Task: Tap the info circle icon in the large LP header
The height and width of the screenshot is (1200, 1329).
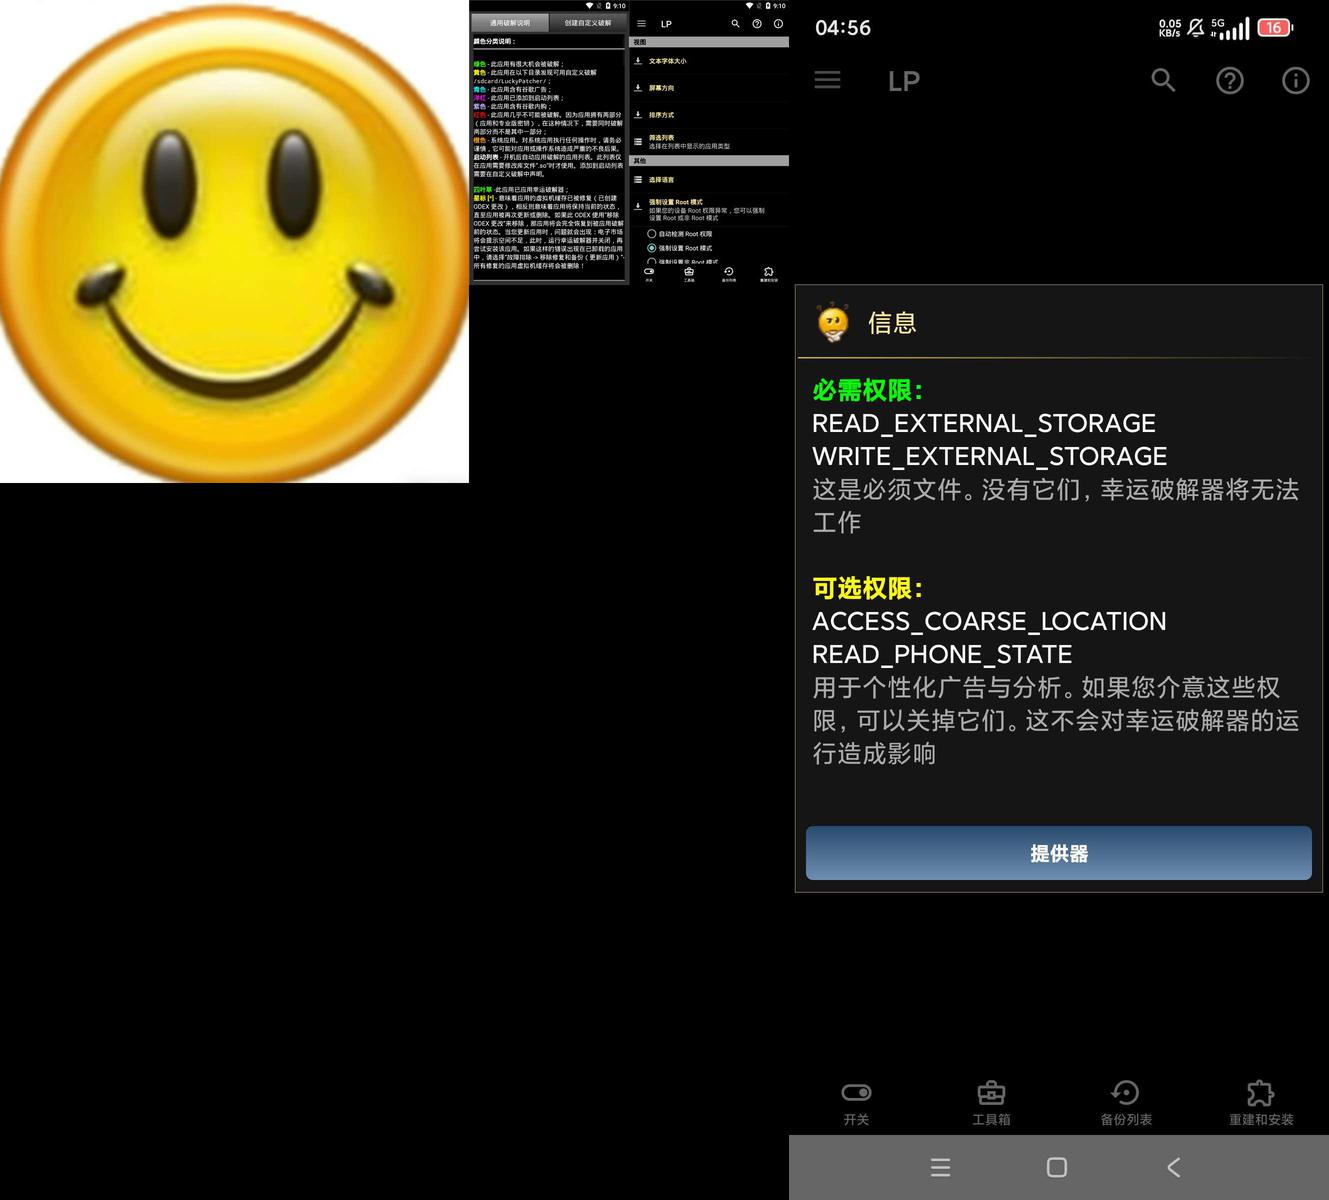Action: [x=1295, y=81]
